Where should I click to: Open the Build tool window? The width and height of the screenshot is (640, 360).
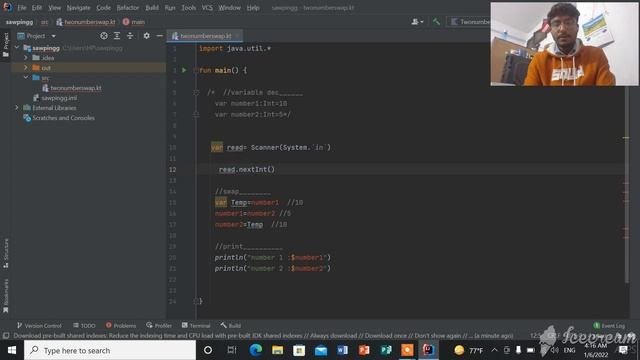click(231, 325)
